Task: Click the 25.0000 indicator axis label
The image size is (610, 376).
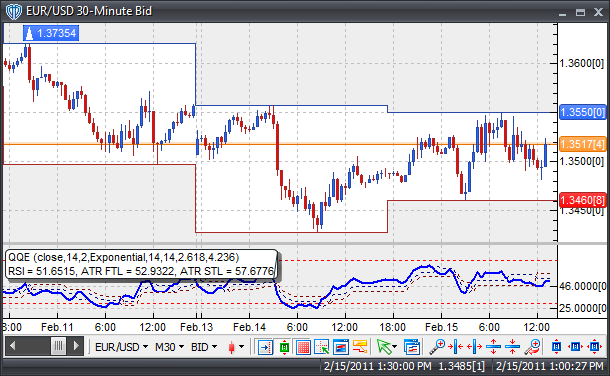Action: [x=583, y=308]
